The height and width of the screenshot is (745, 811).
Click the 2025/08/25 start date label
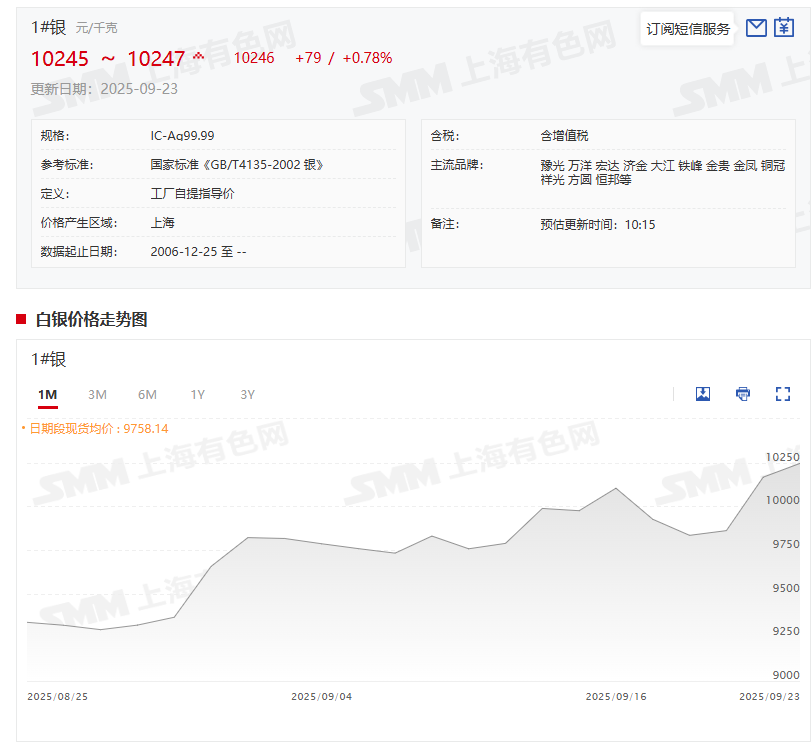coord(58,696)
